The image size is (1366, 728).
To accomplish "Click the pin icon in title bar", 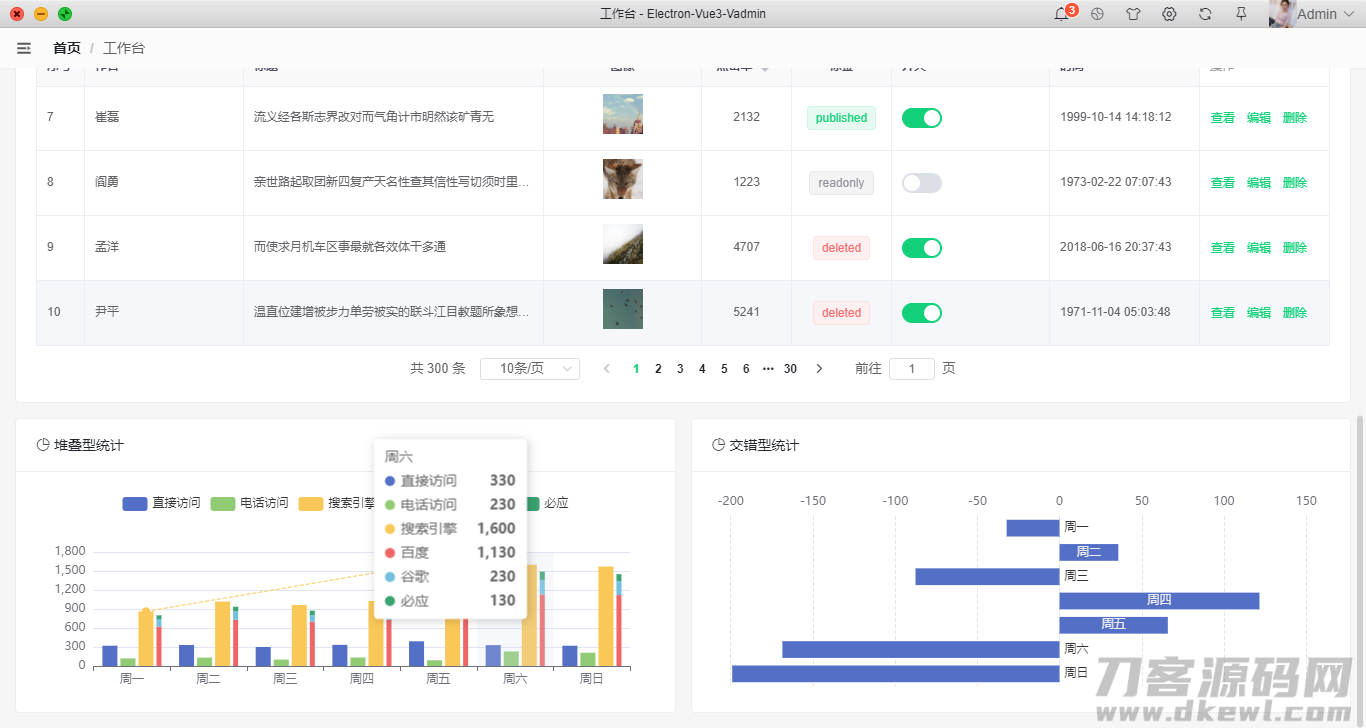I will point(1241,14).
